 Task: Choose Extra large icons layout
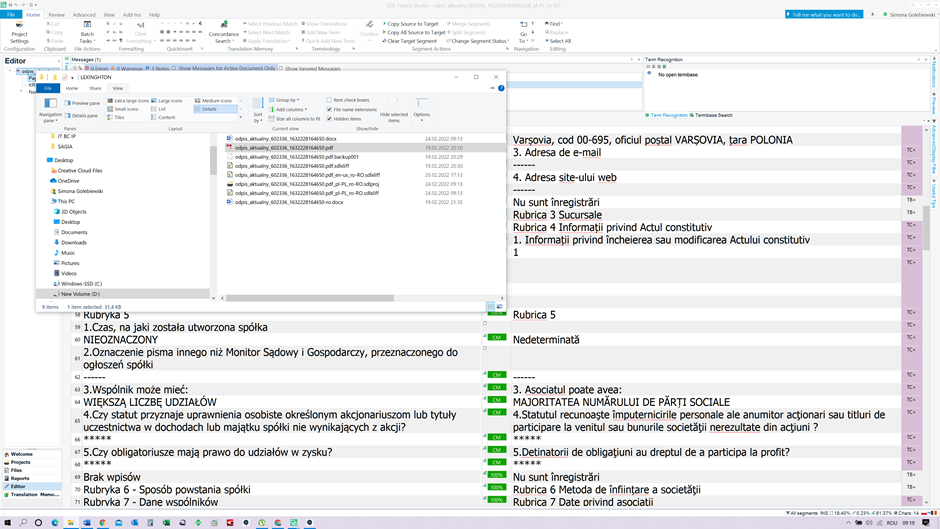pyautogui.click(x=128, y=101)
